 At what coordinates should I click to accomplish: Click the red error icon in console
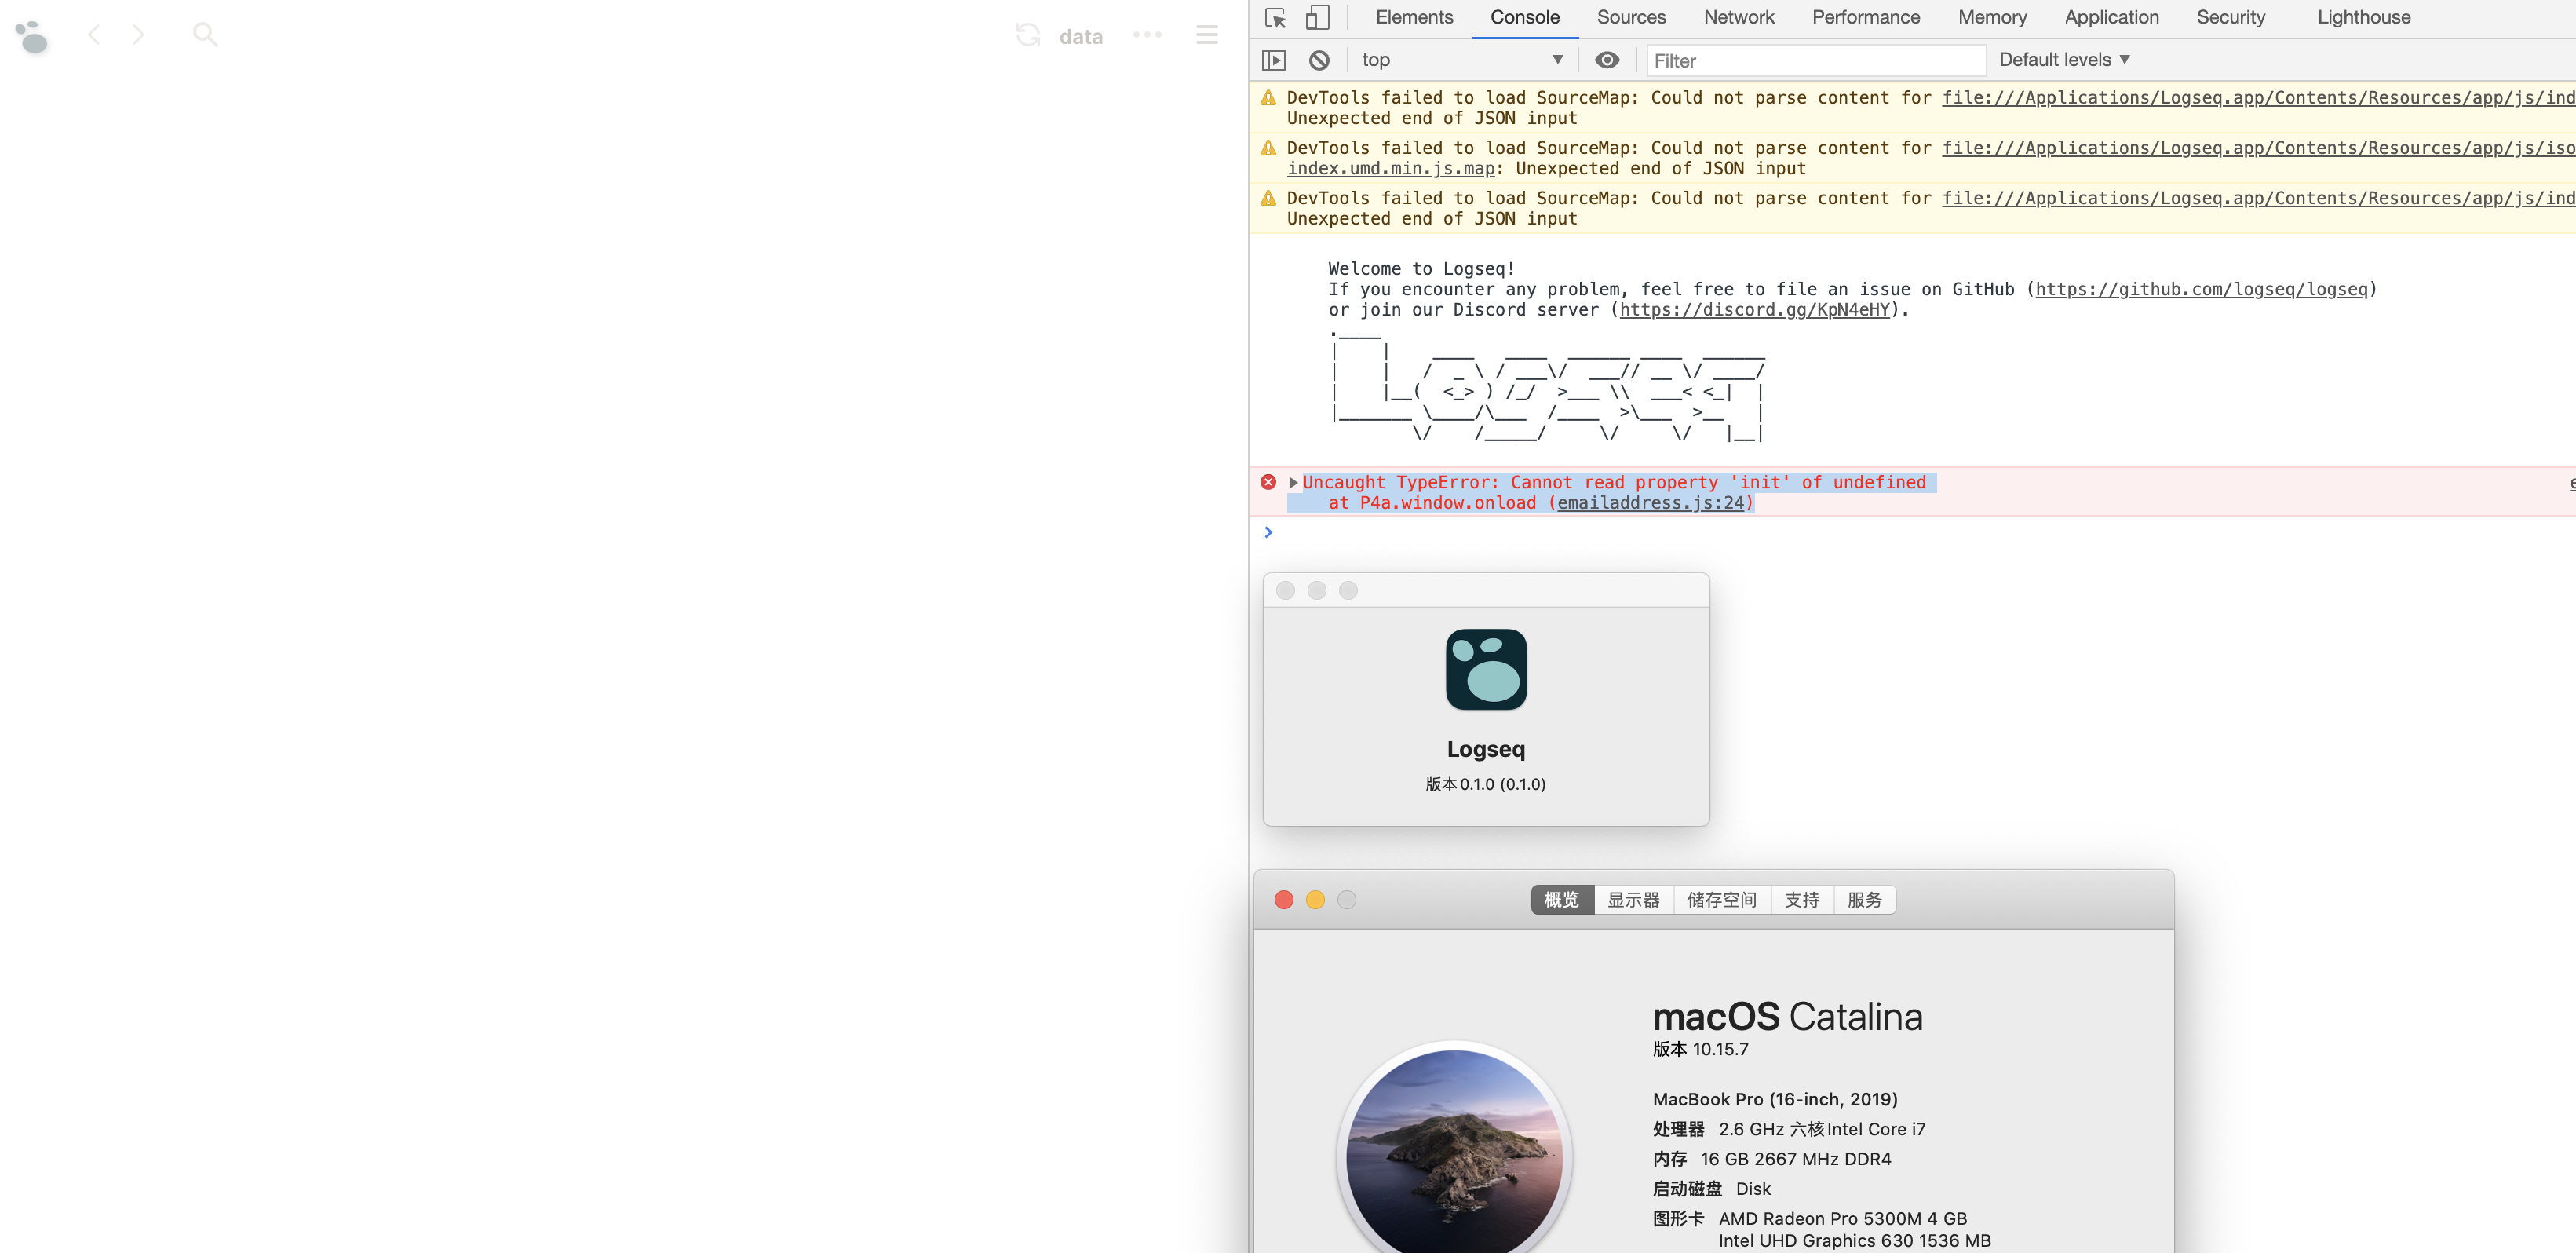pos(1268,482)
